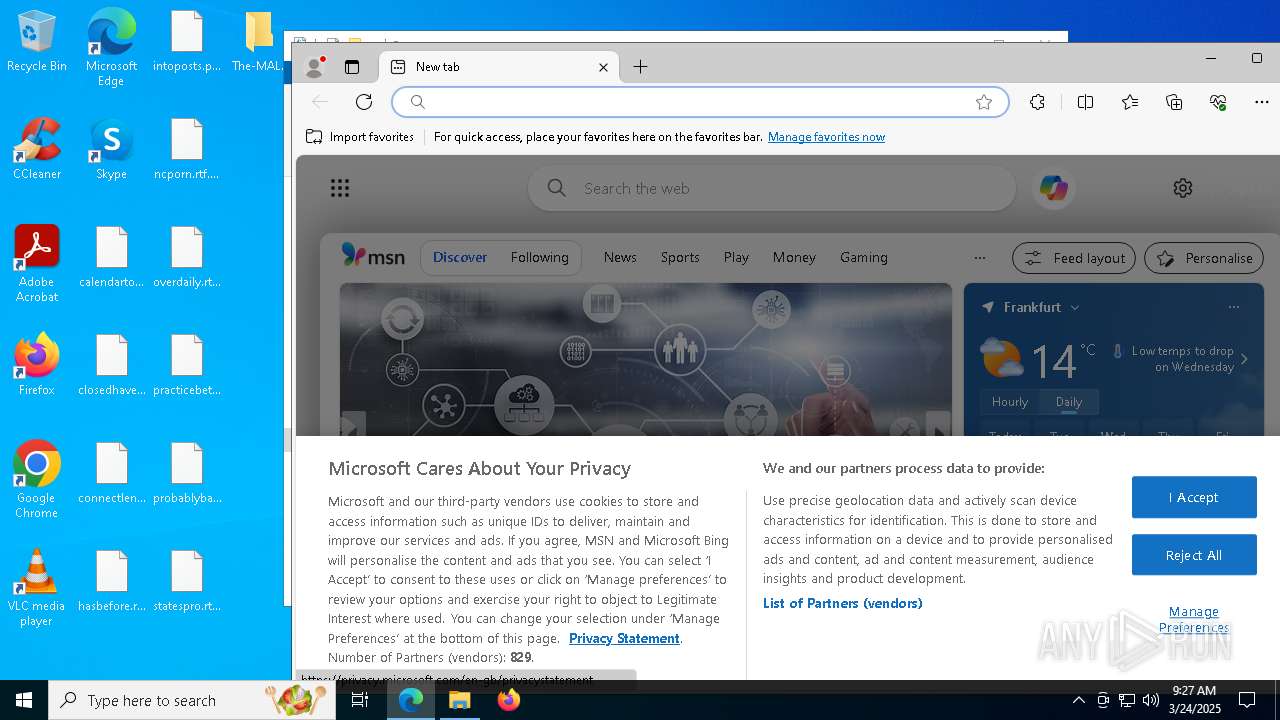This screenshot has height=720, width=1280.
Task: Open the MSN apps grid launcher
Action: tap(340, 188)
